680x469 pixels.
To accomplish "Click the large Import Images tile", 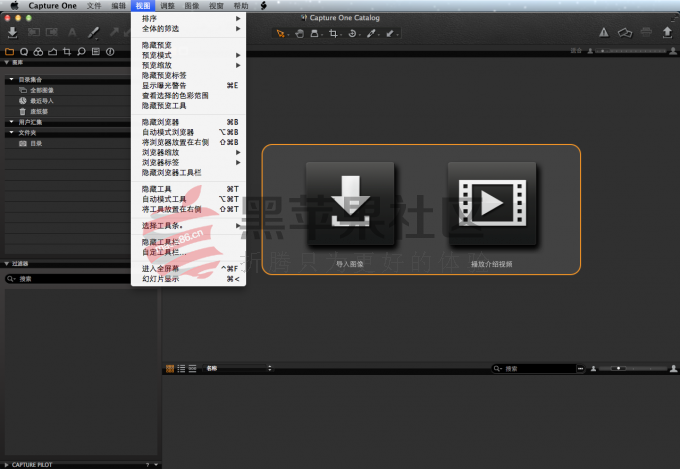I will (x=350, y=203).
